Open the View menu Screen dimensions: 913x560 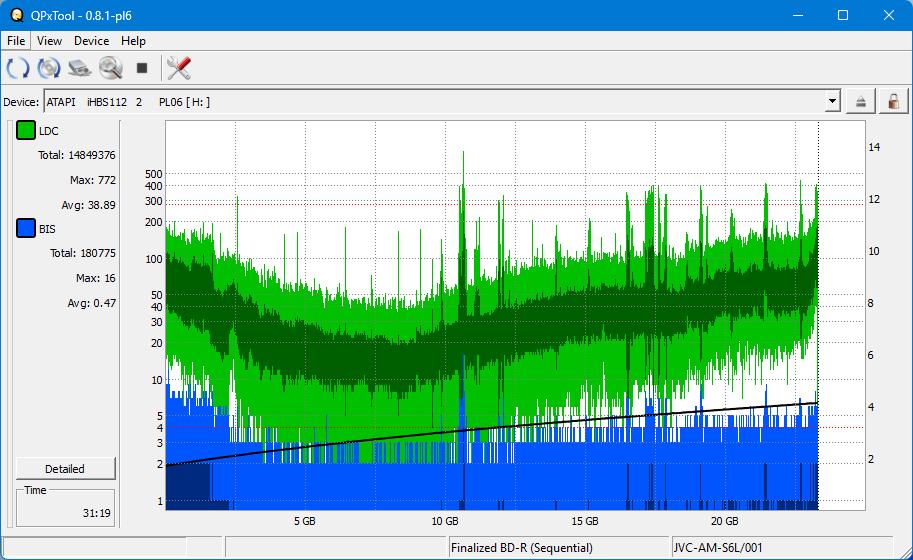click(49, 41)
